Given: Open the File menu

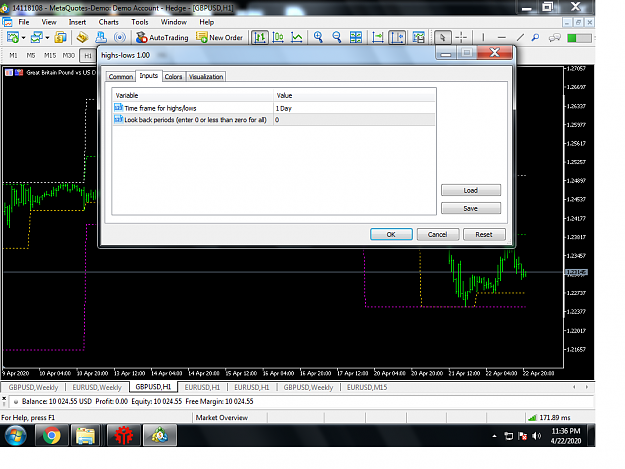Looking at the screenshot, I should [24, 22].
